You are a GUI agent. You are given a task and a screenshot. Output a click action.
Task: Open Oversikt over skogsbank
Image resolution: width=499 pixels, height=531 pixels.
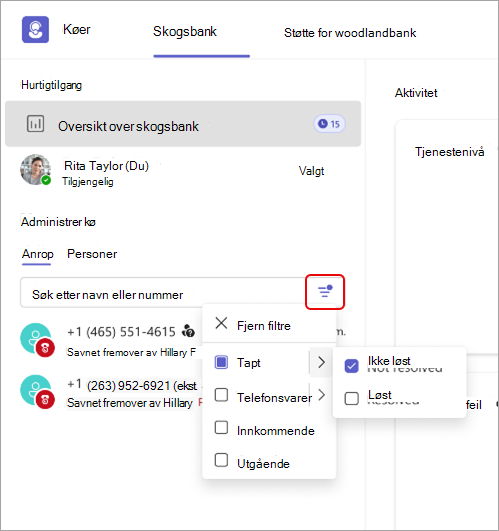[x=183, y=124]
